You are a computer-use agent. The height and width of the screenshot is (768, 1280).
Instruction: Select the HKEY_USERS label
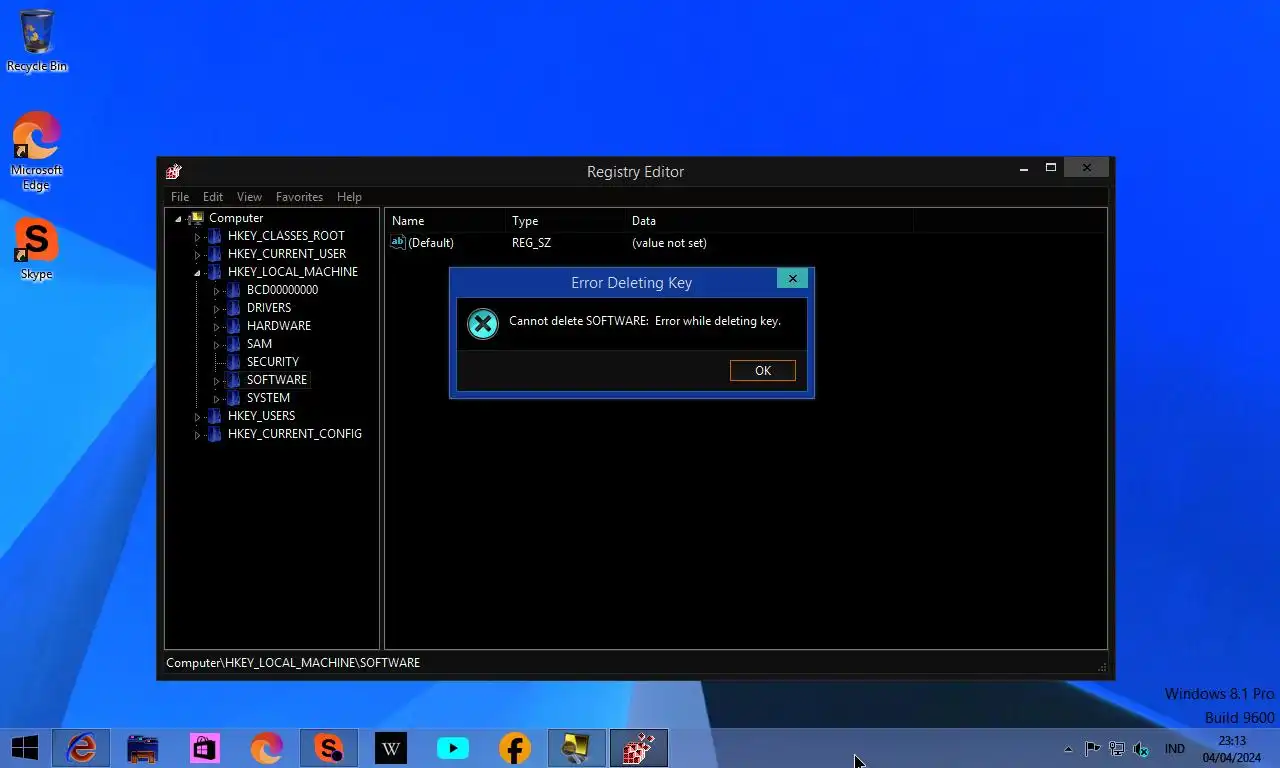[x=261, y=416]
